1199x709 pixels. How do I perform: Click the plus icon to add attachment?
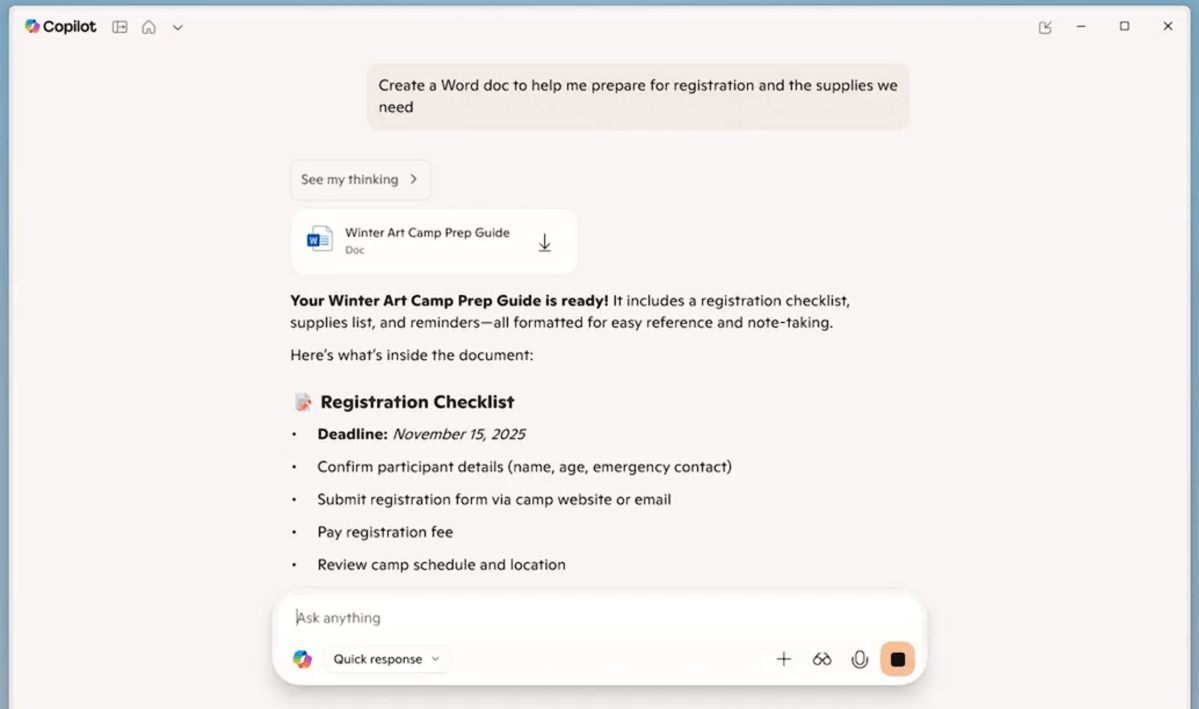click(784, 659)
